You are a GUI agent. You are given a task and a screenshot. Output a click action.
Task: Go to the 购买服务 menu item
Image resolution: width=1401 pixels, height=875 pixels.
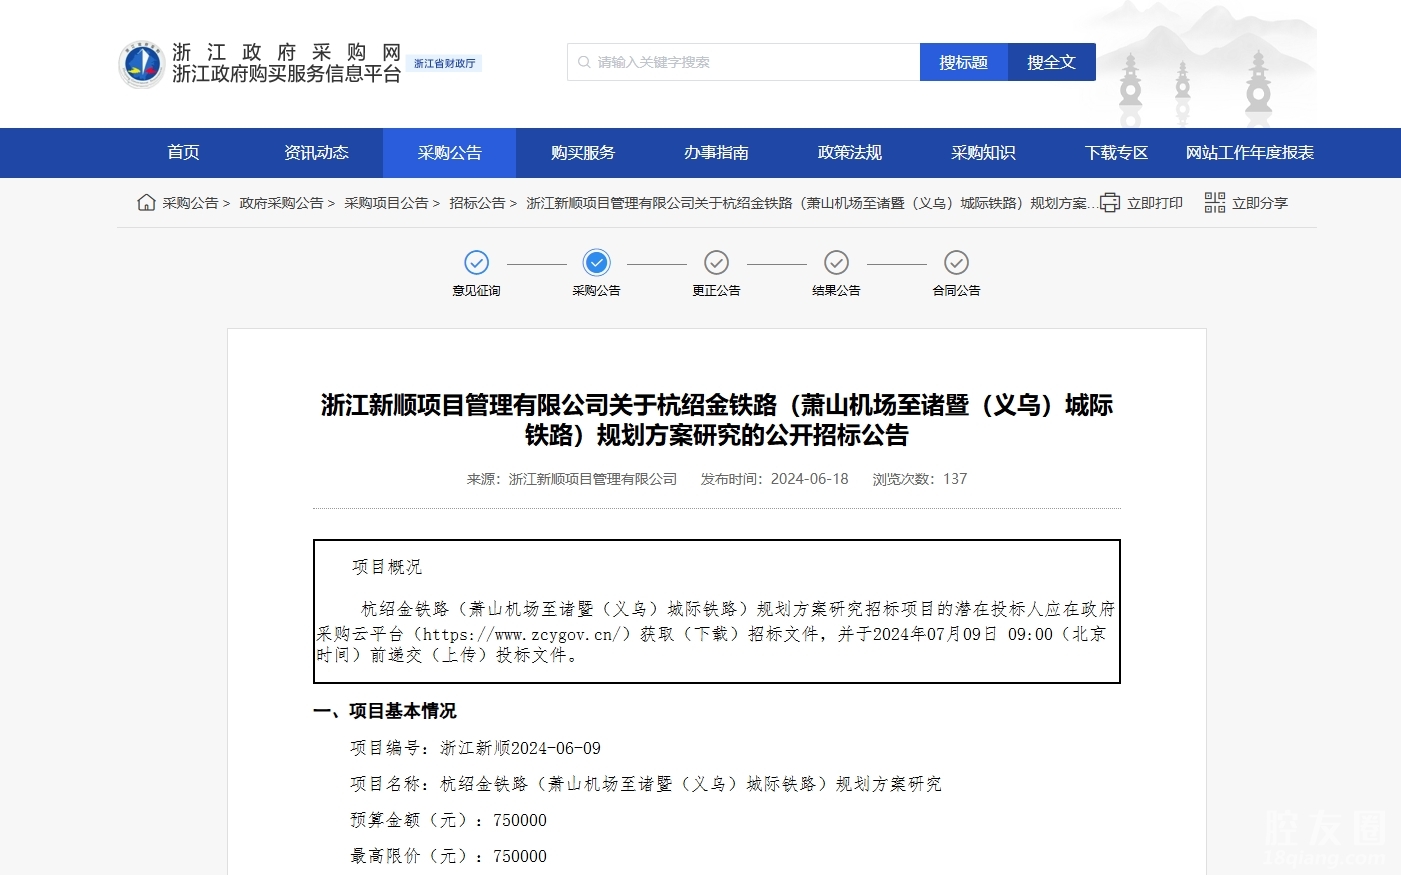[583, 153]
